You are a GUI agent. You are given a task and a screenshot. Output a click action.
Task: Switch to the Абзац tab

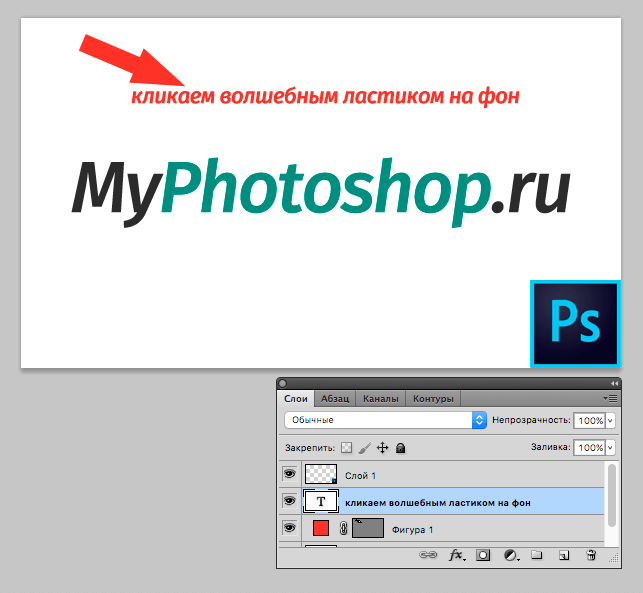(x=335, y=399)
